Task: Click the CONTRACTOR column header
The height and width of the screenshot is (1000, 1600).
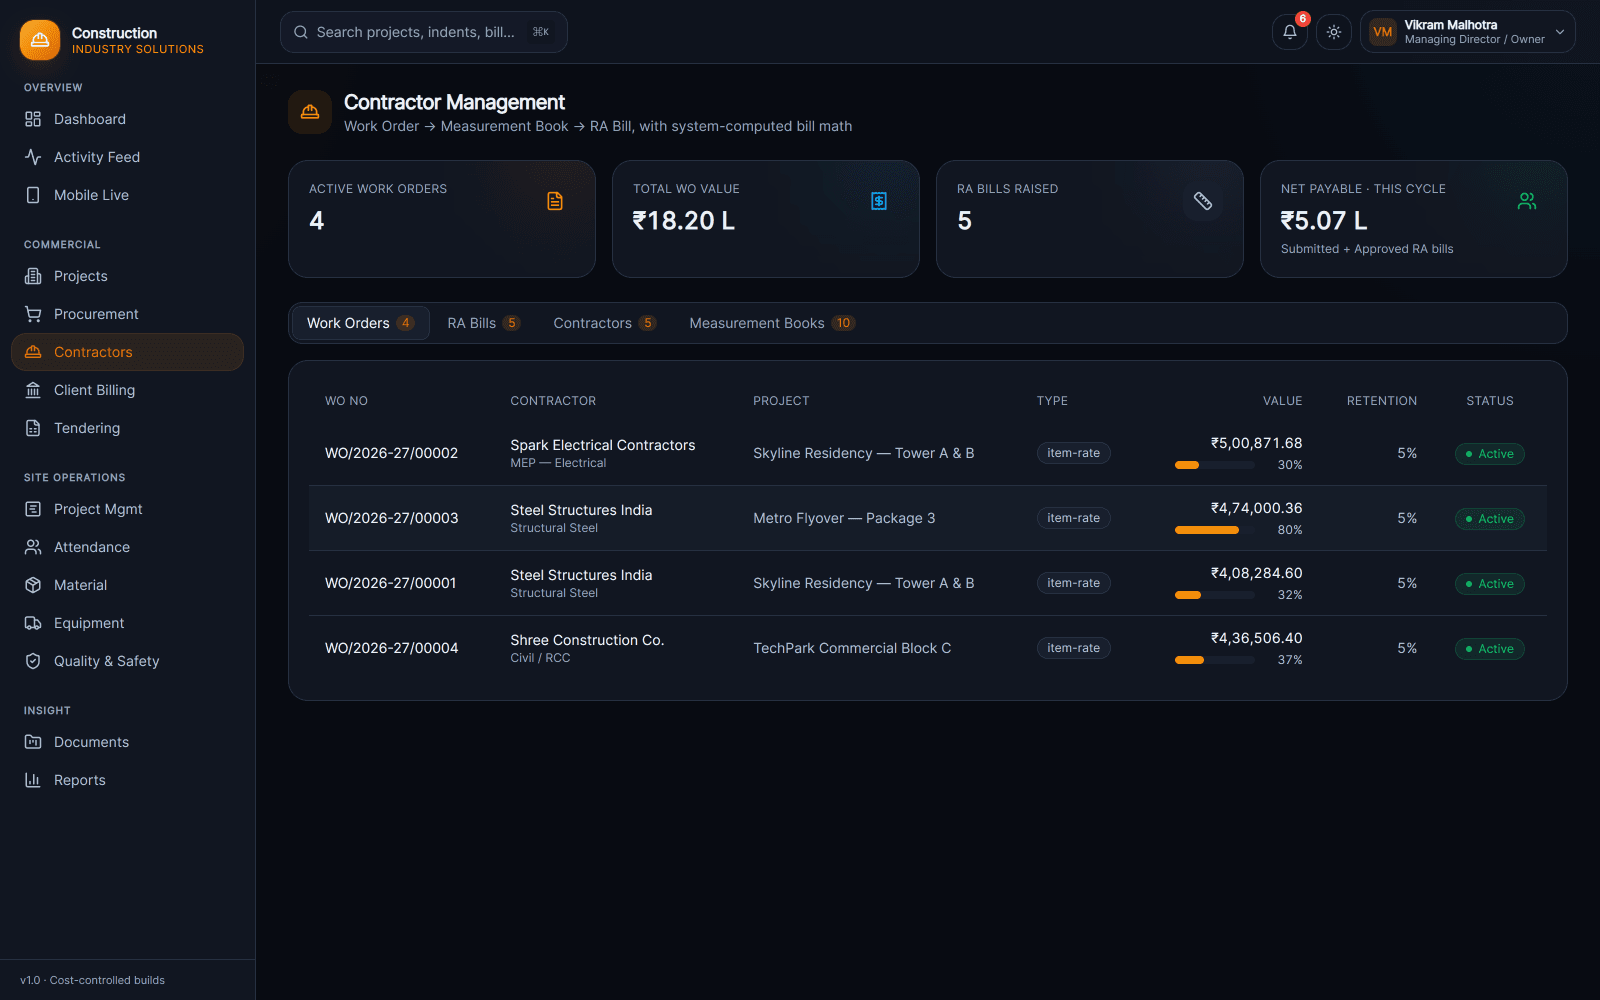Action: 553,401
